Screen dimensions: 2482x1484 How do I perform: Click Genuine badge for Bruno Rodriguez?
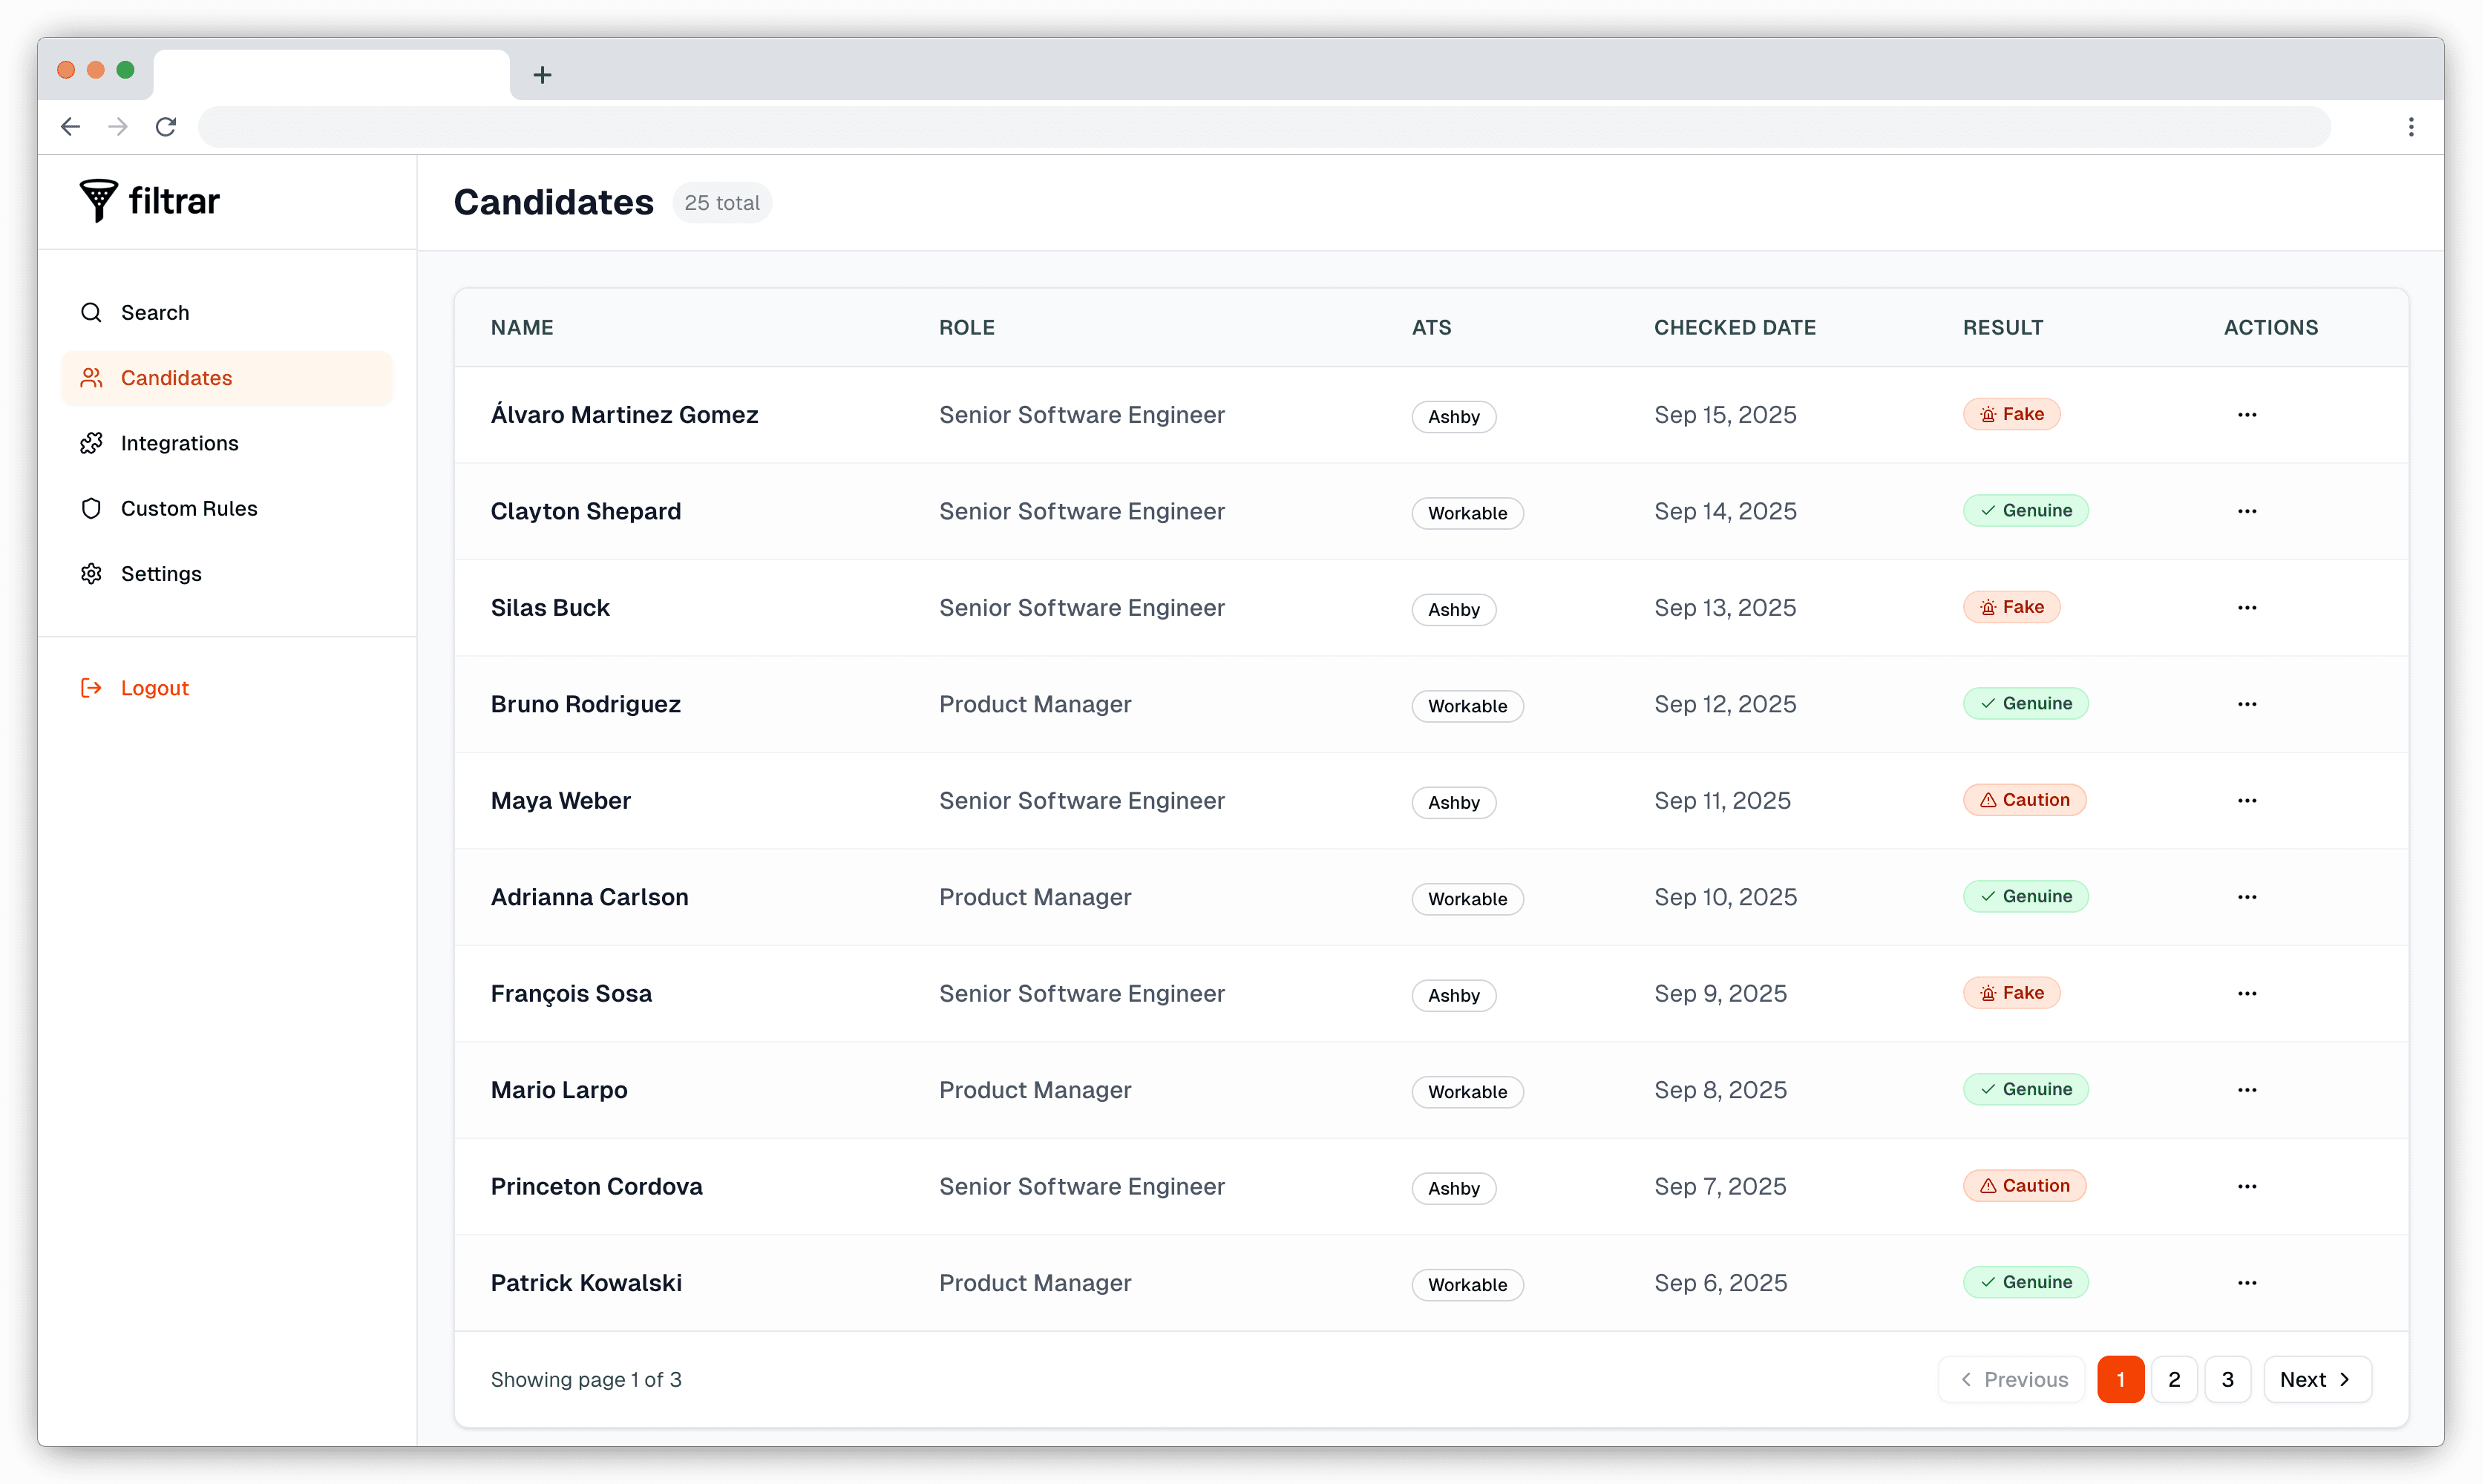pyautogui.click(x=2025, y=704)
